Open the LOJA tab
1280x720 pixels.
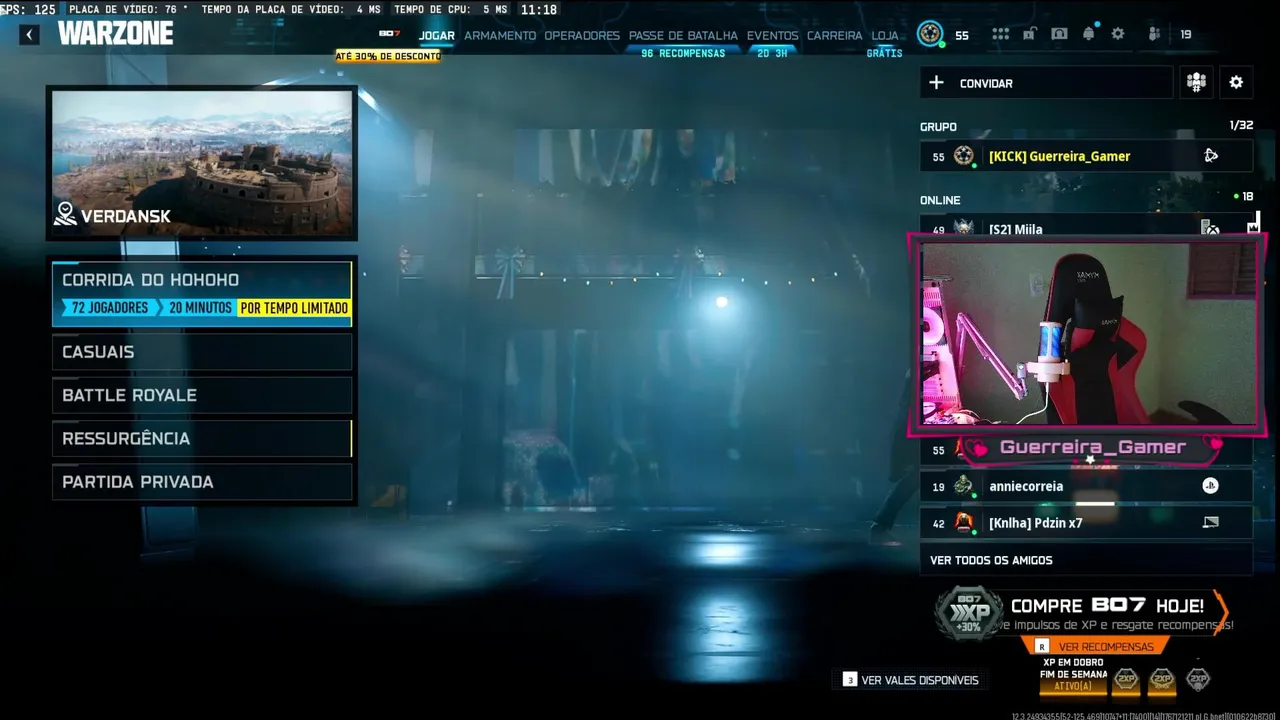[x=885, y=35]
